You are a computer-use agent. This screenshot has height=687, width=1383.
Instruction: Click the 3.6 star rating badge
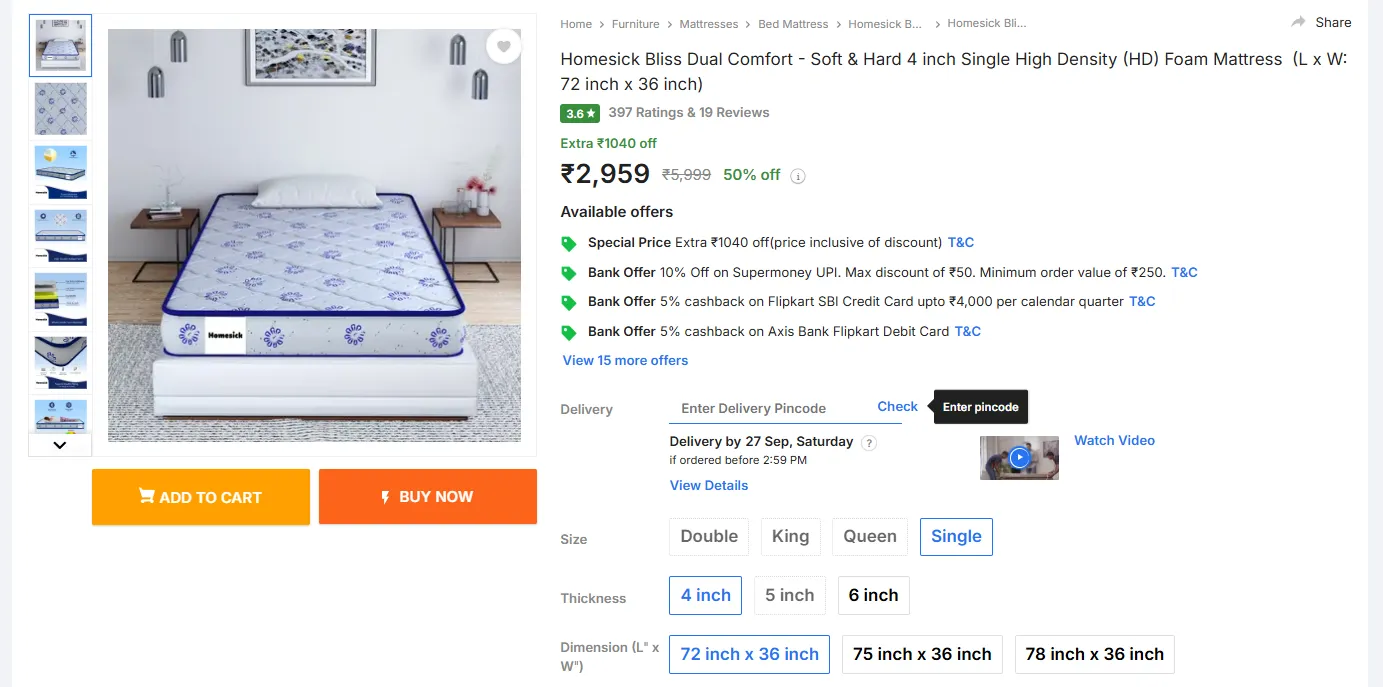coord(580,113)
